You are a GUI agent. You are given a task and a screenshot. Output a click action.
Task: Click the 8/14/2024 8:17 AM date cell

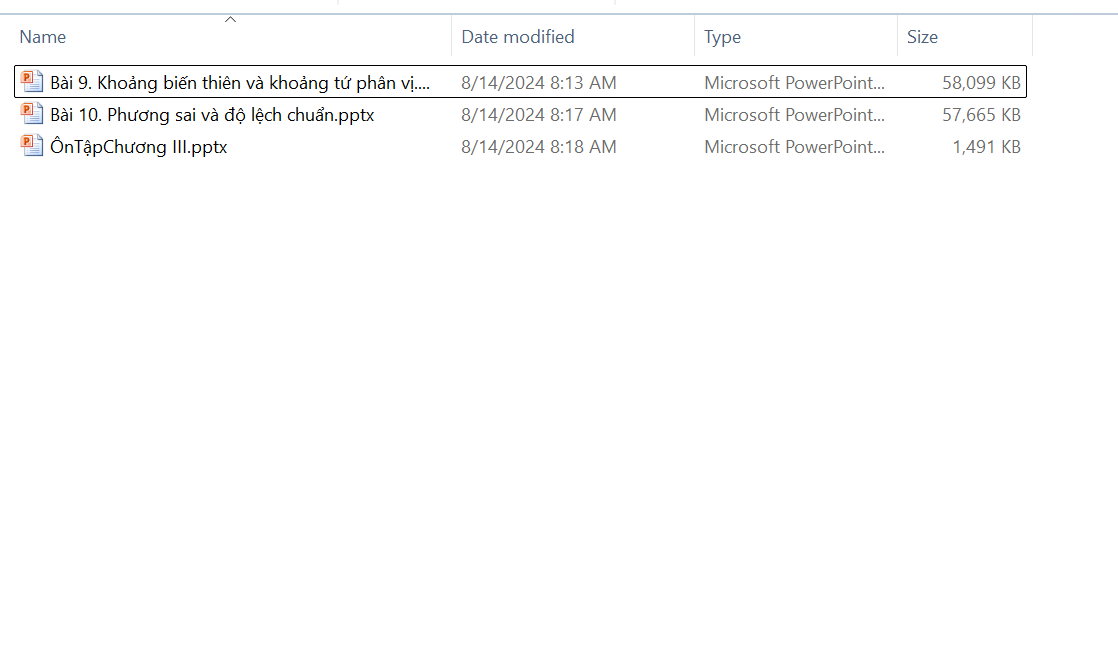pyautogui.click(x=538, y=115)
